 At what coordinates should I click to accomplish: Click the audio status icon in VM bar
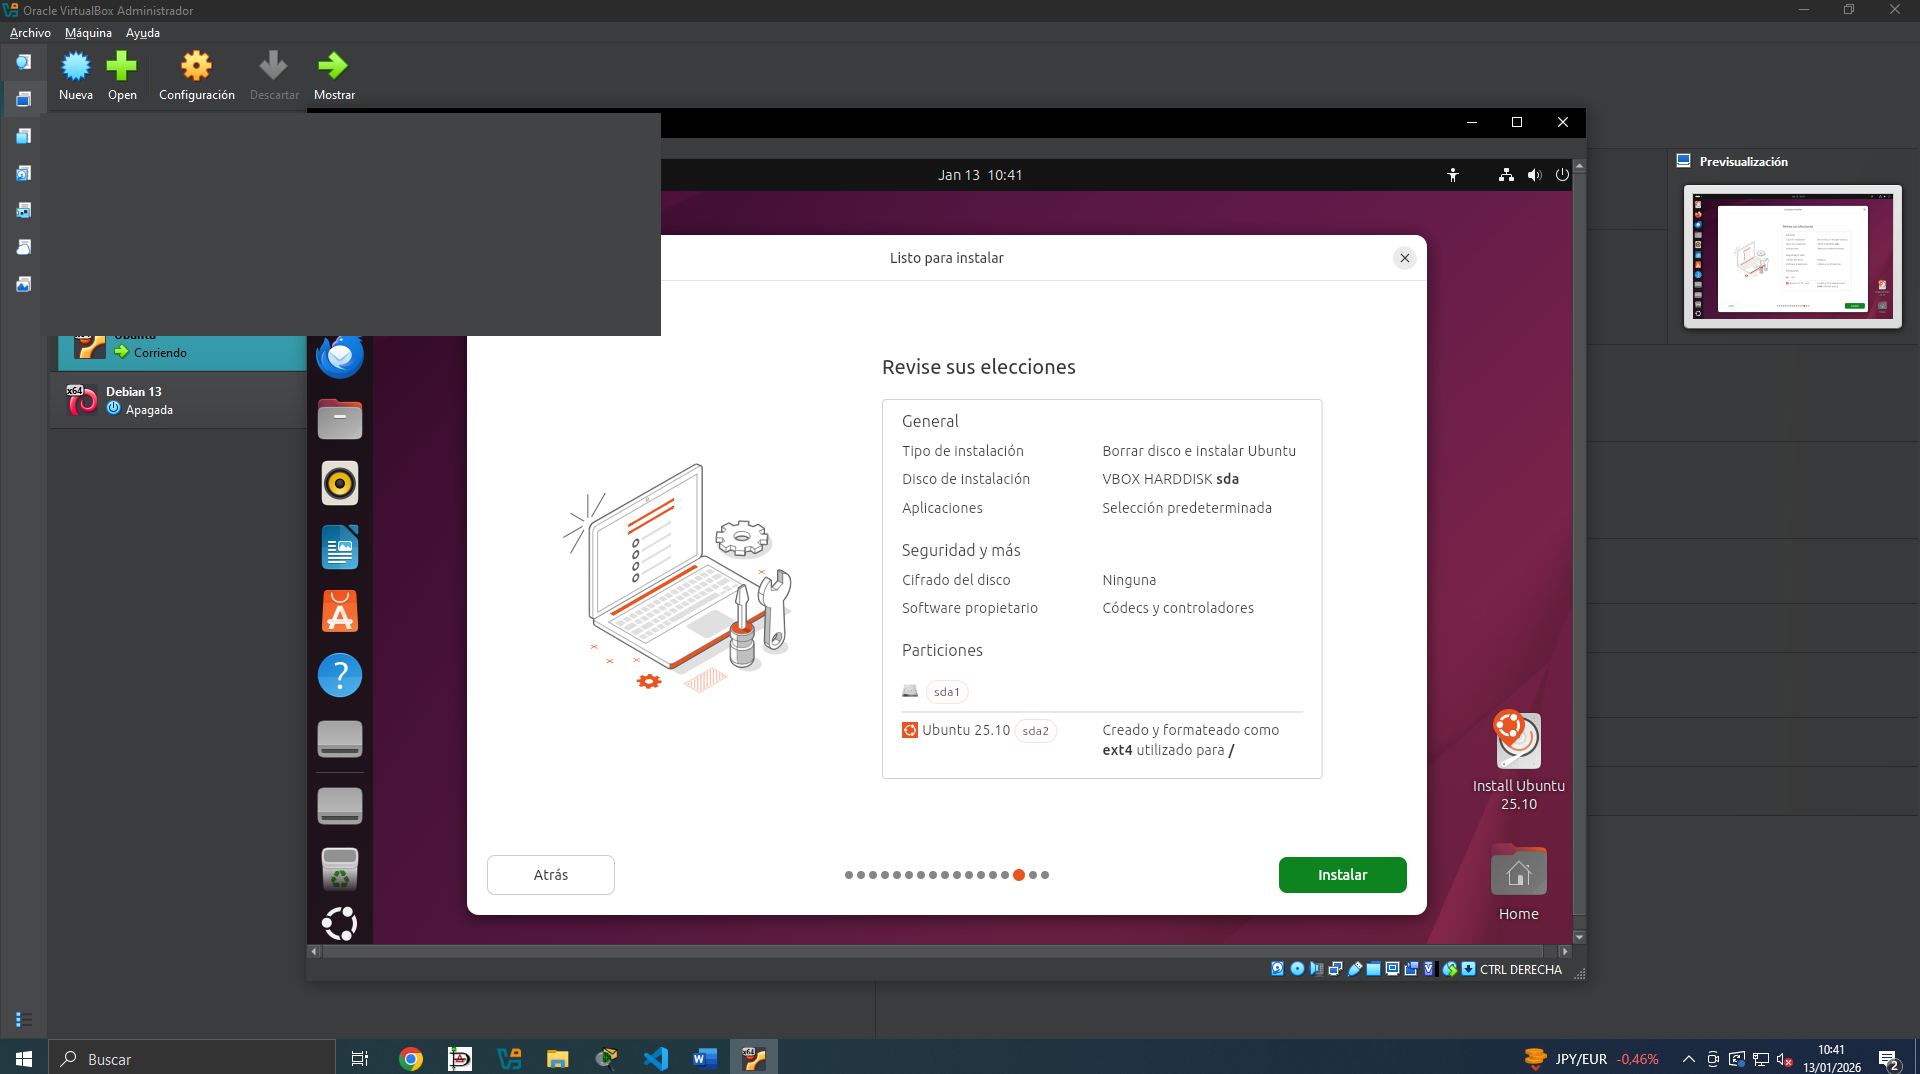[1316, 969]
